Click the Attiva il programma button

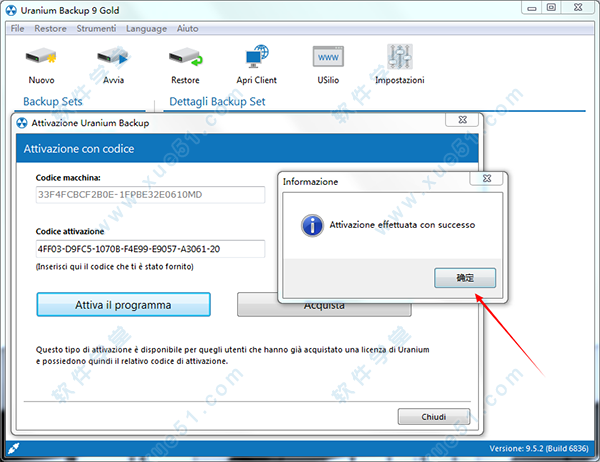tap(123, 305)
